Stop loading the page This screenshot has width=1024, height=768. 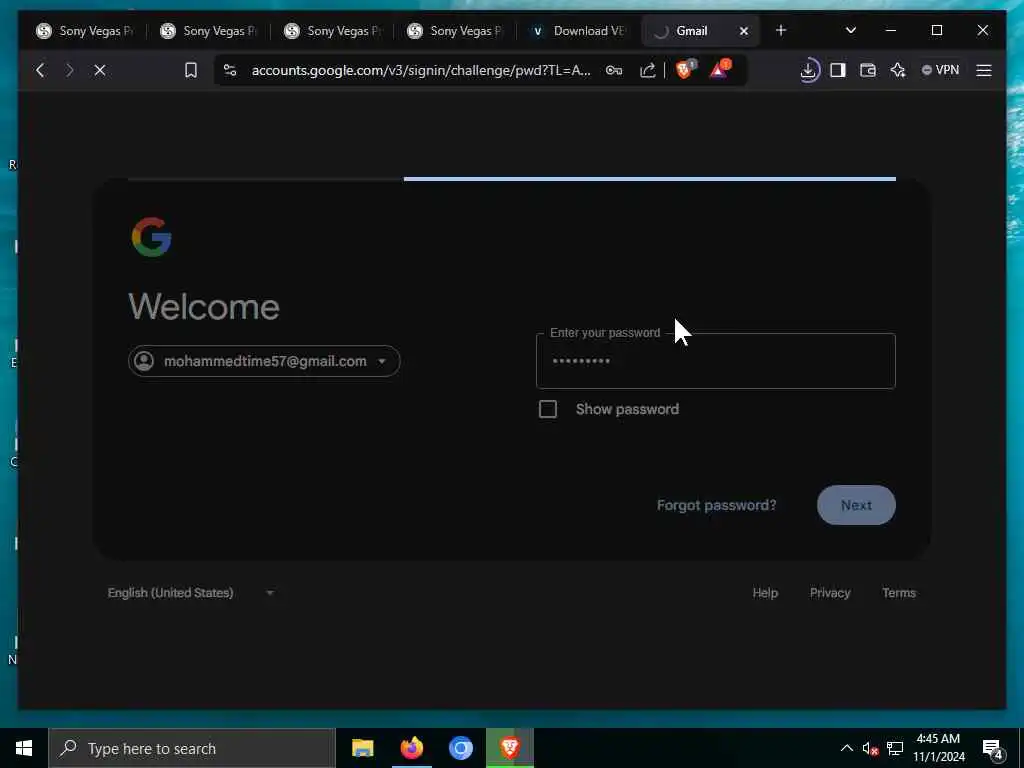coord(100,71)
